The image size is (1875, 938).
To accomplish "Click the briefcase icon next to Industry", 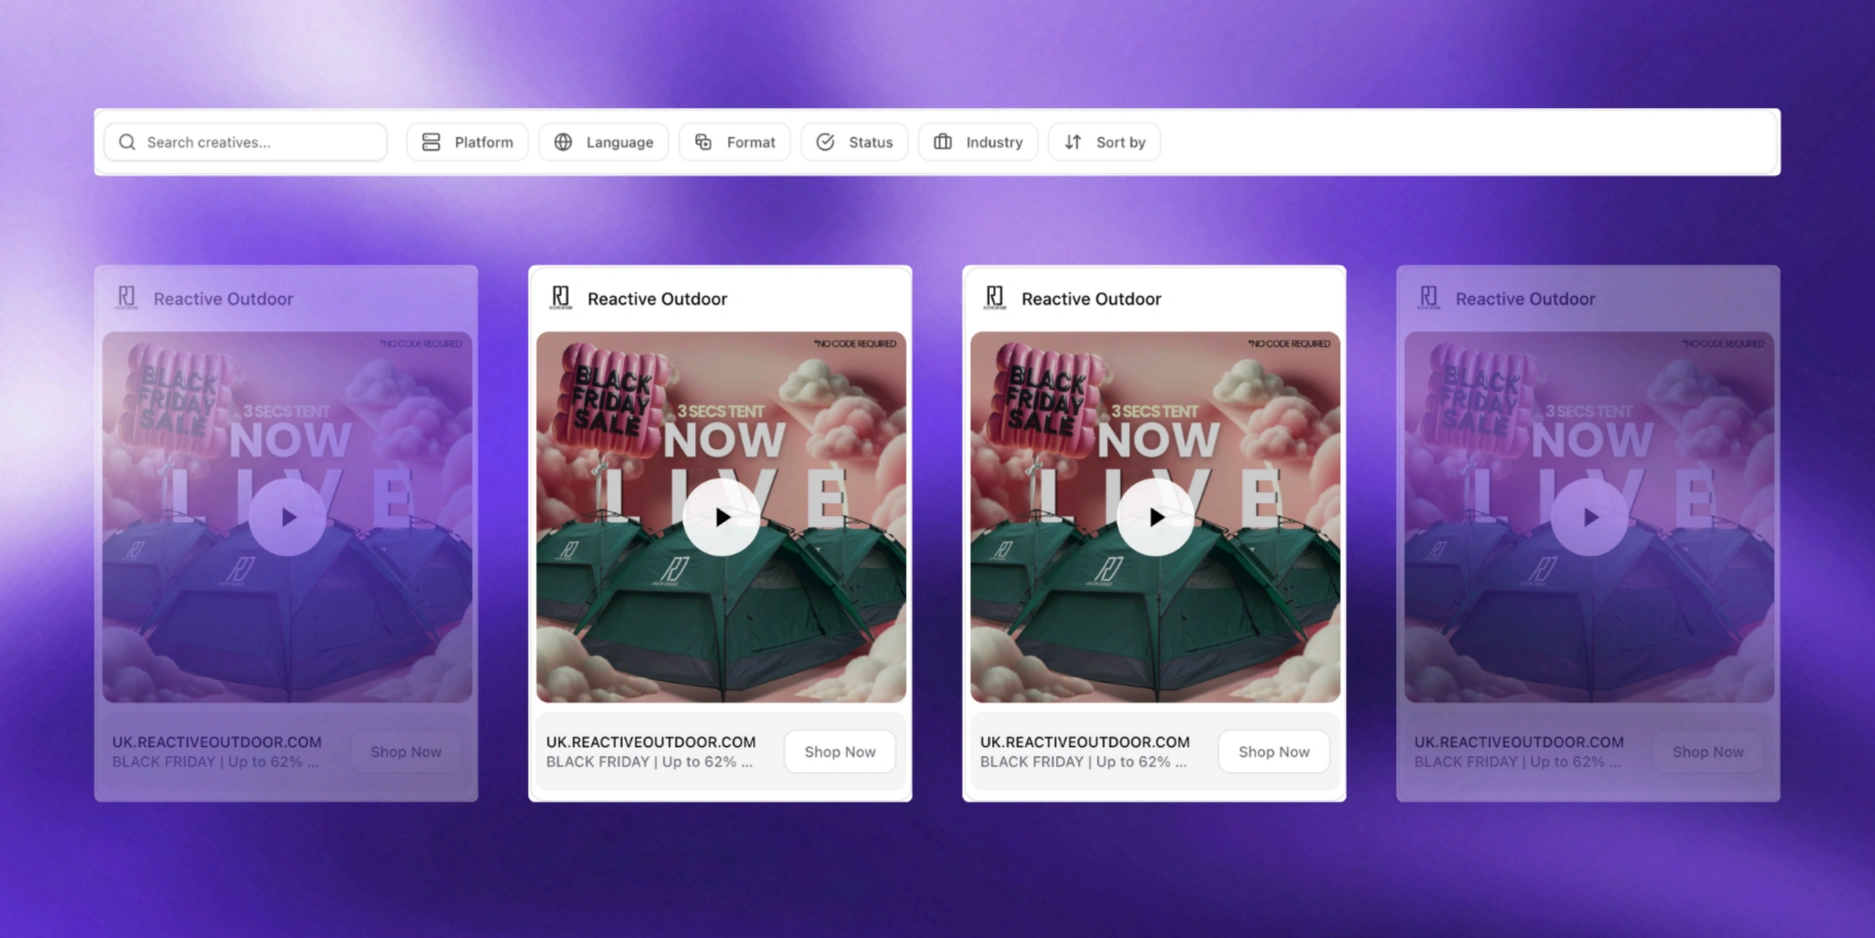I will [941, 142].
